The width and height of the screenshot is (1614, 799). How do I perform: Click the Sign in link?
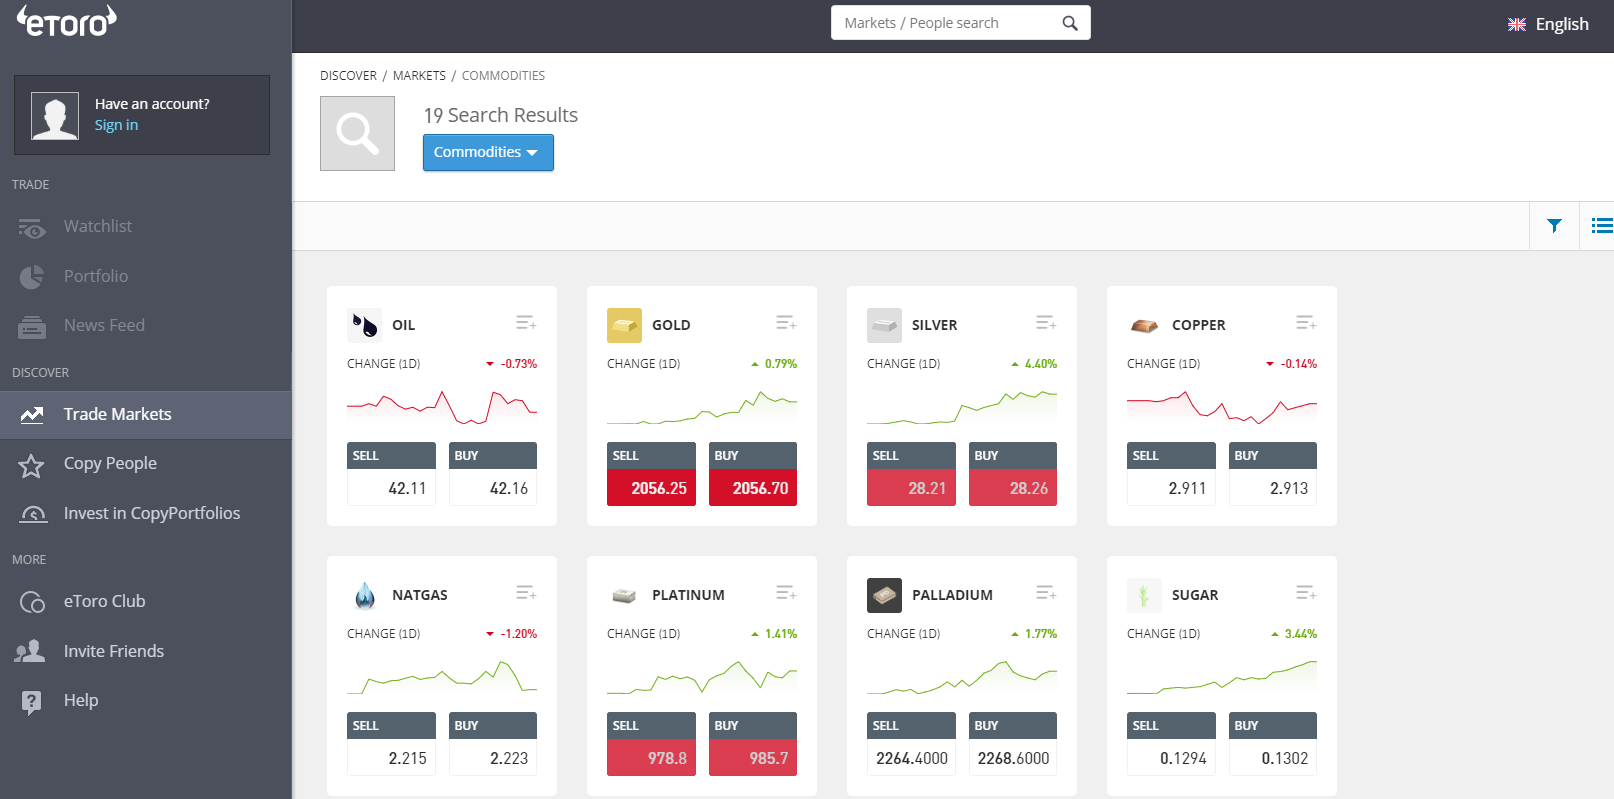pyautogui.click(x=116, y=125)
